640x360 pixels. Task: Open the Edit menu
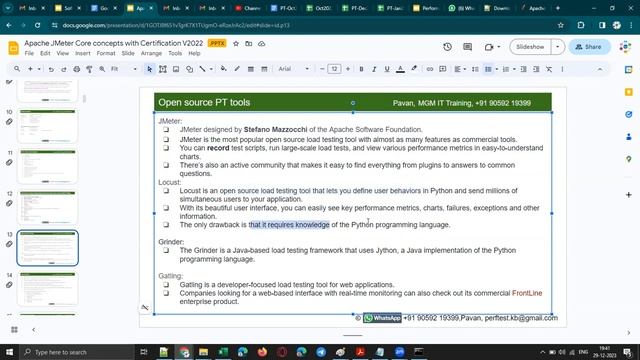45,53
